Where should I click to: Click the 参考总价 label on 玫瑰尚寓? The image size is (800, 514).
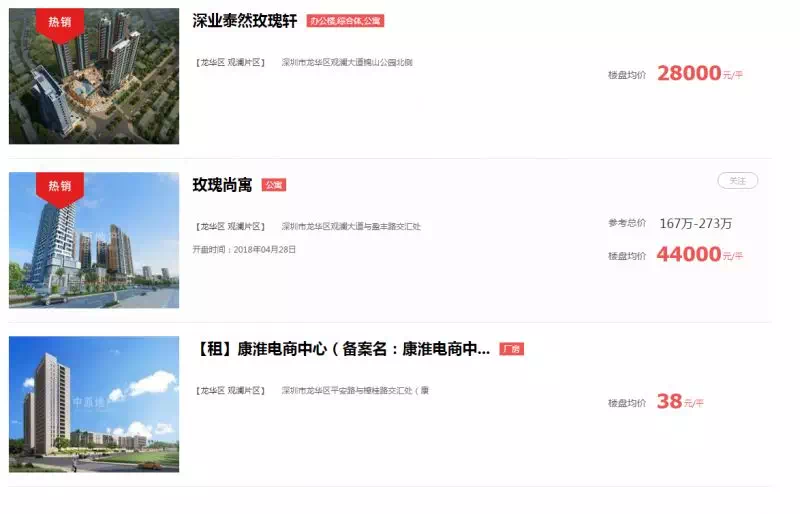click(627, 223)
